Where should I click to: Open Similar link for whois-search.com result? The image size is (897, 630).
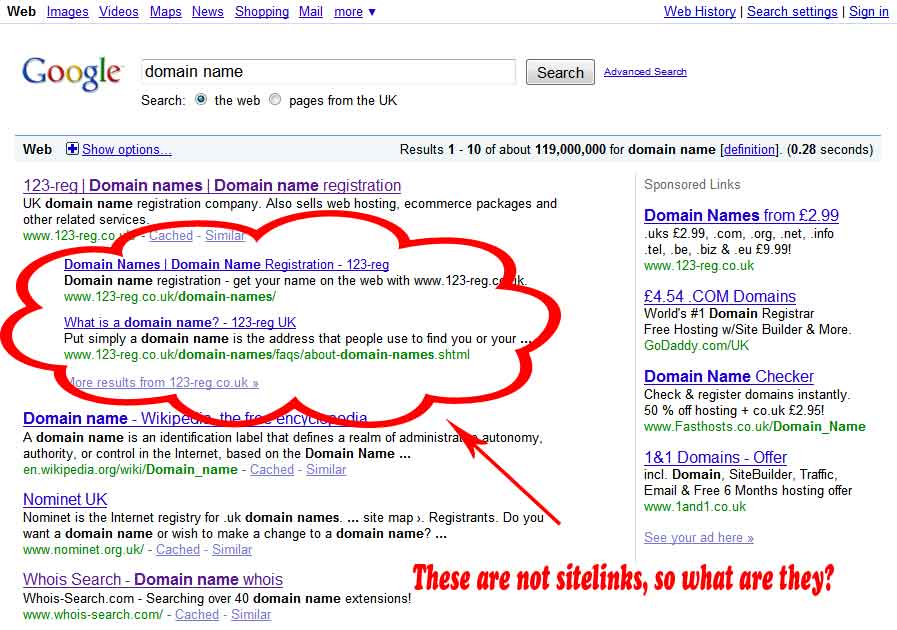[x=251, y=615]
